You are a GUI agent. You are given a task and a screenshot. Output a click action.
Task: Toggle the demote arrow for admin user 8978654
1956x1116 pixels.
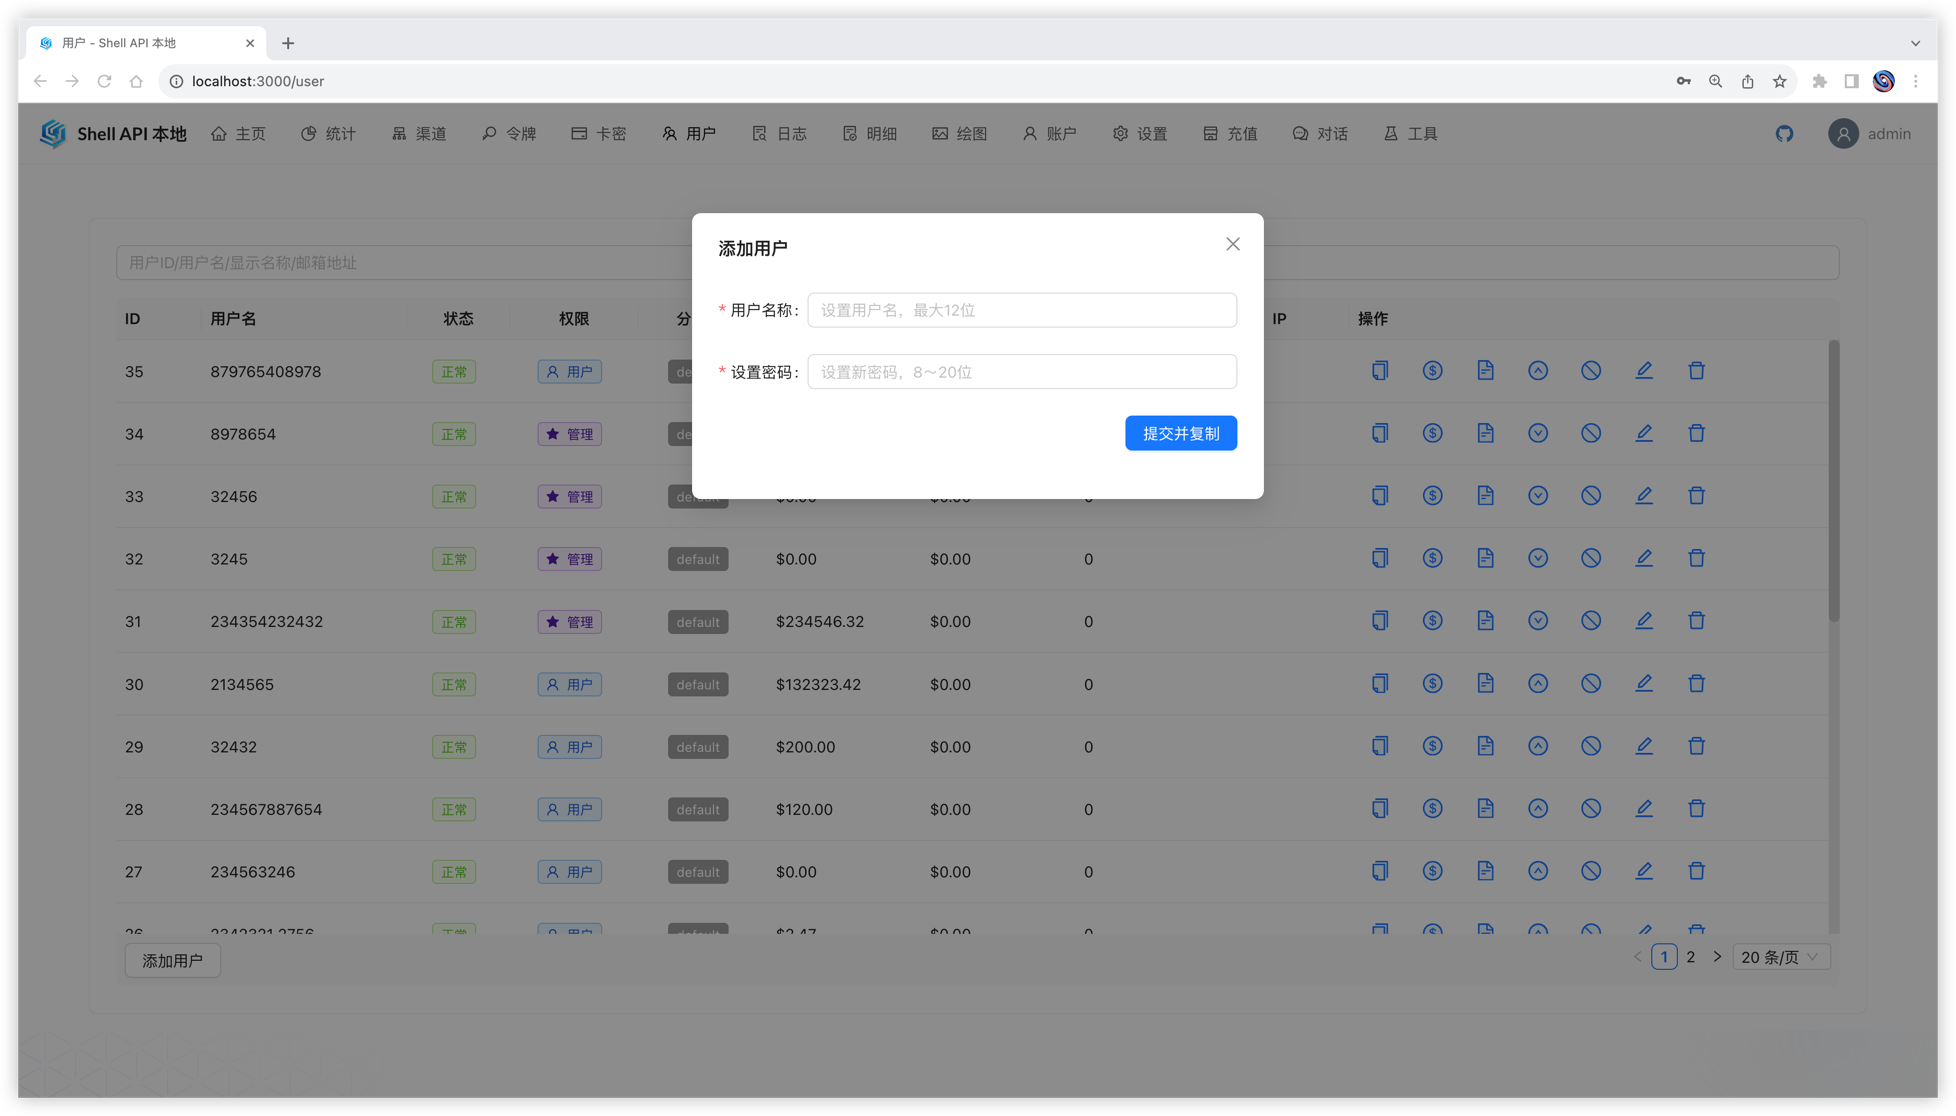(x=1537, y=433)
